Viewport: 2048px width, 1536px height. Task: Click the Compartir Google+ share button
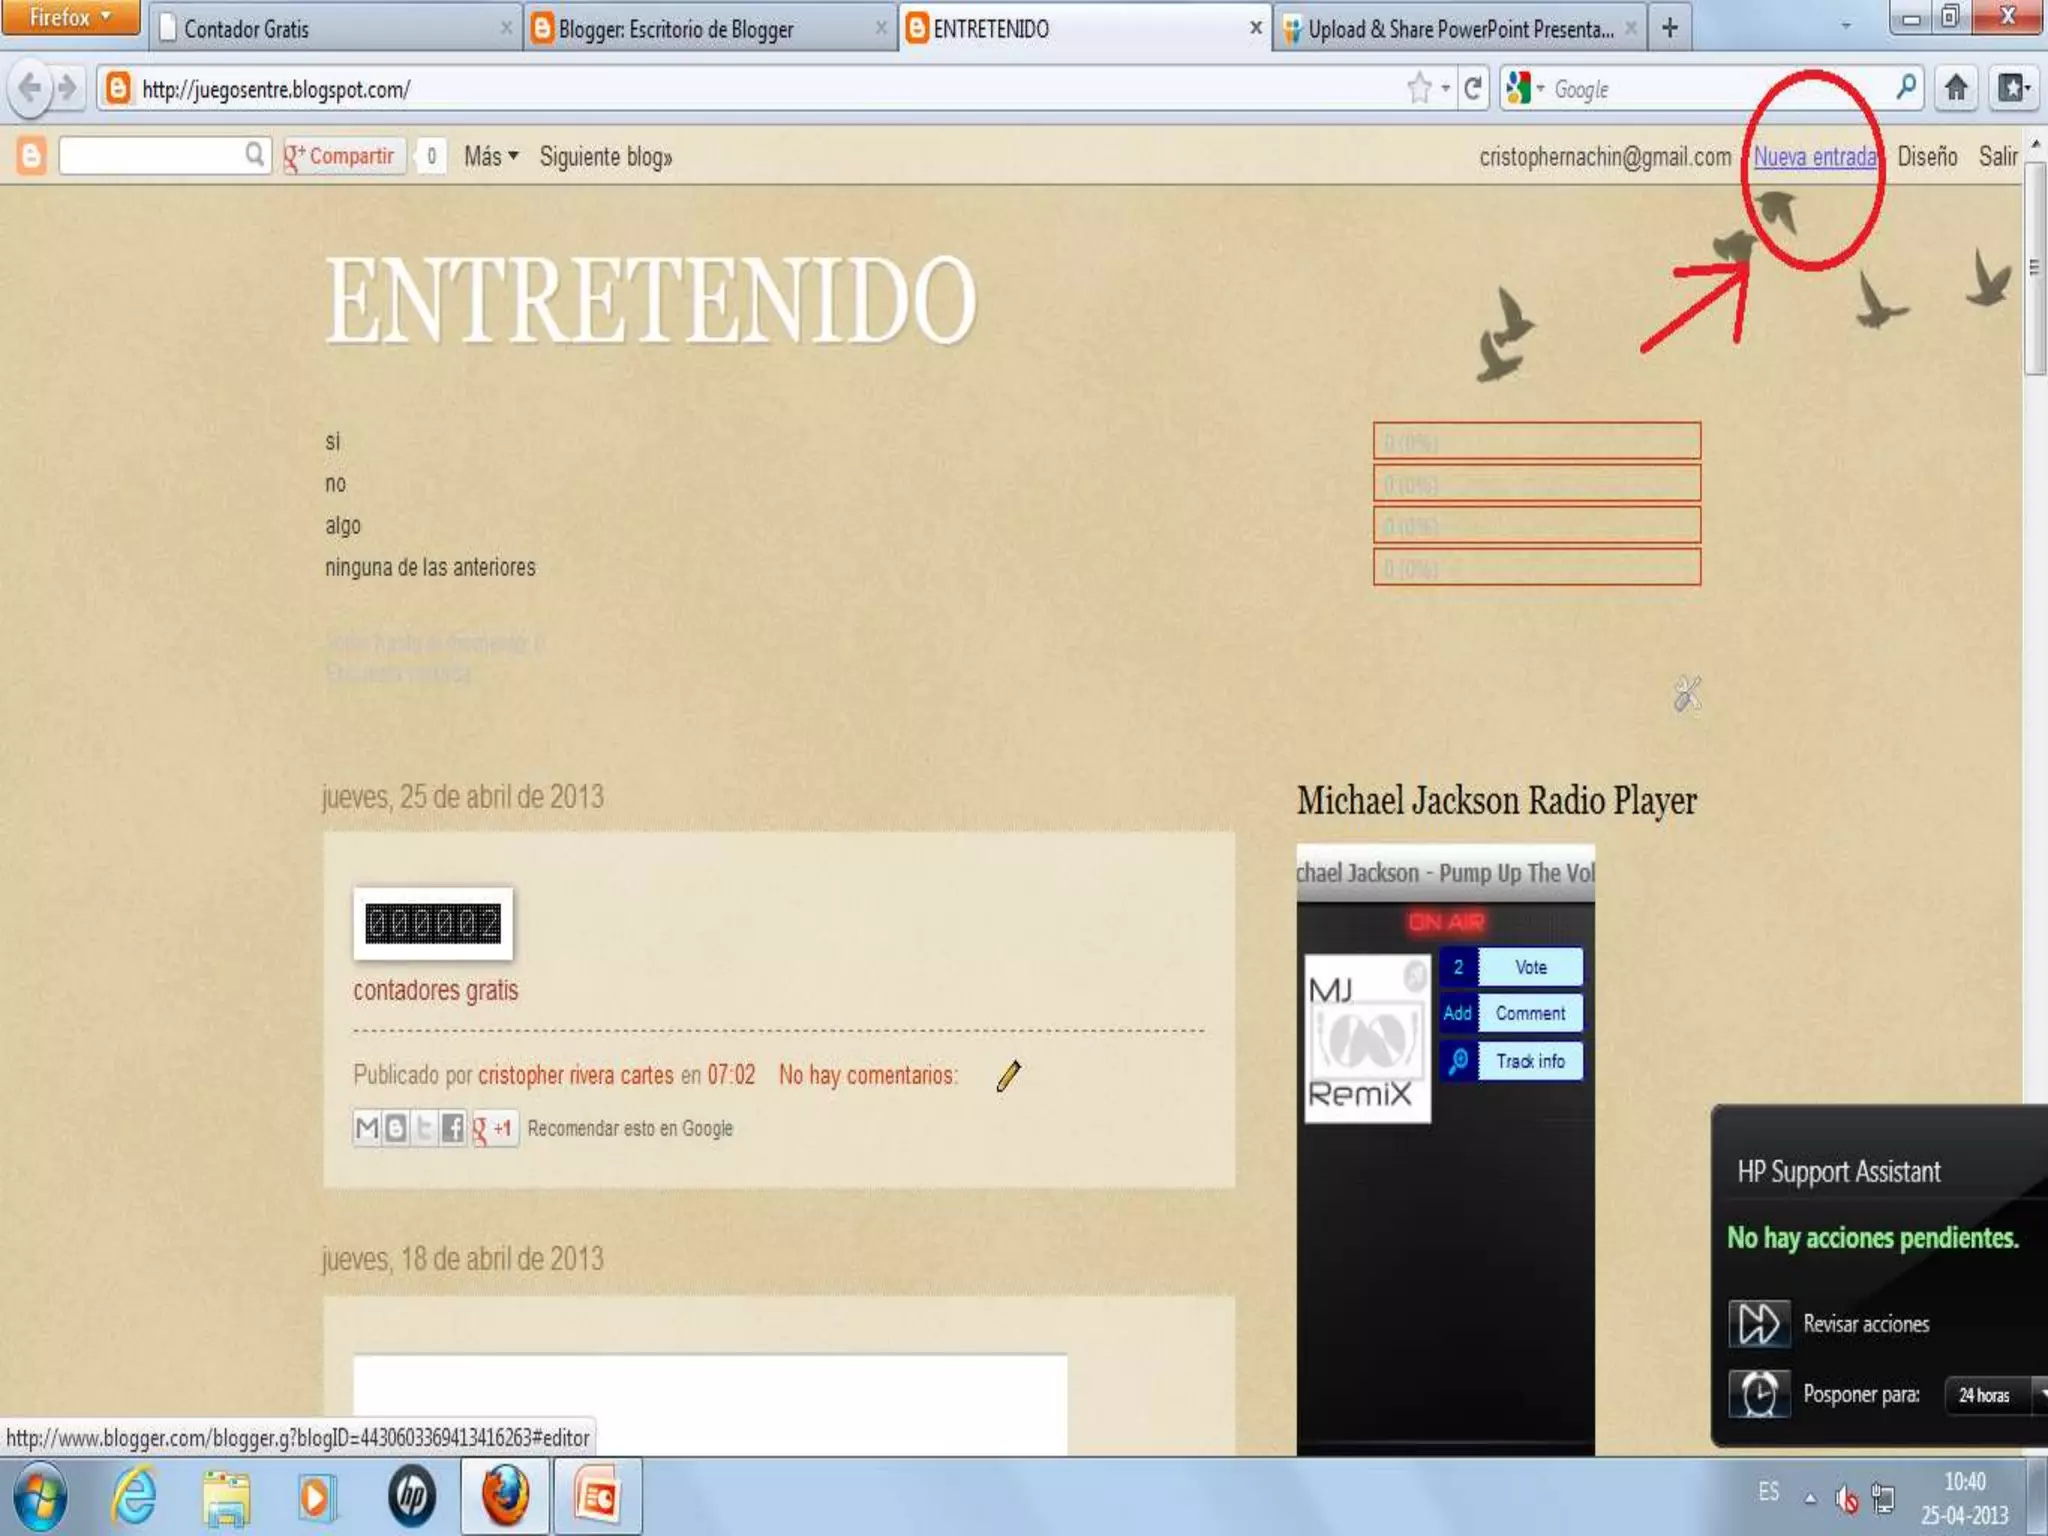coord(343,157)
